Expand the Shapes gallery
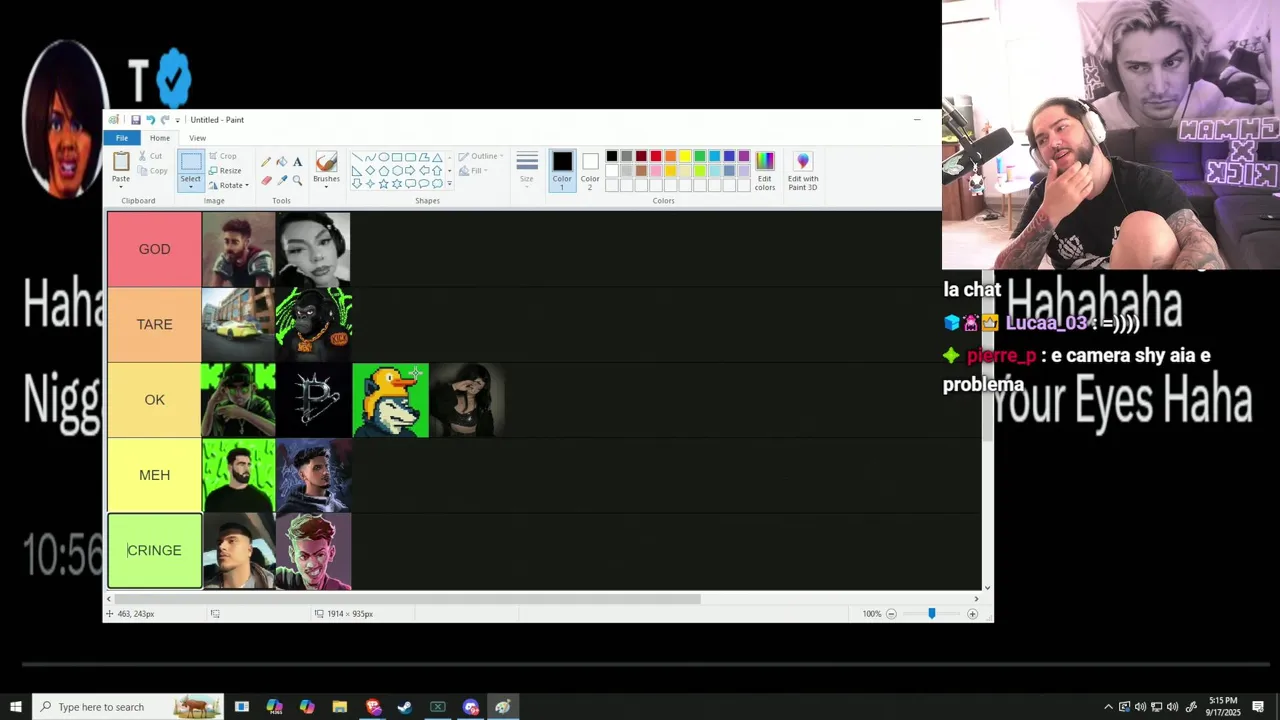 449,184
